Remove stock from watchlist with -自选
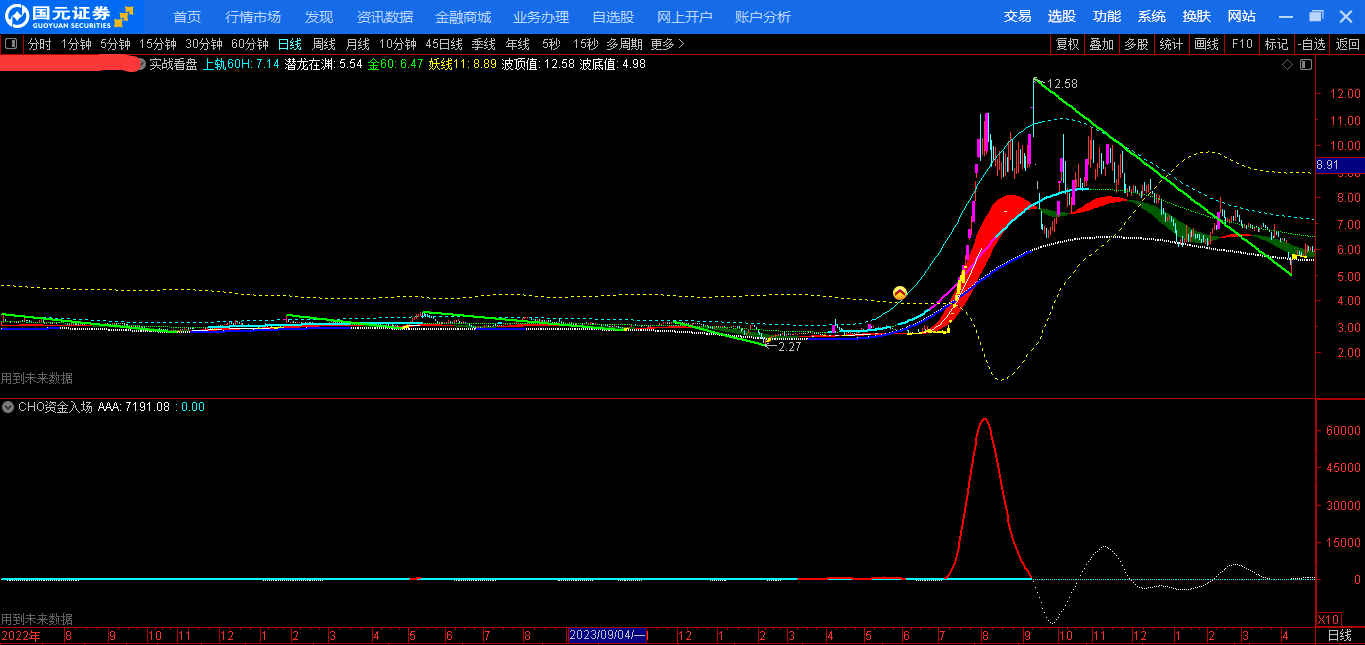 pyautogui.click(x=1311, y=44)
